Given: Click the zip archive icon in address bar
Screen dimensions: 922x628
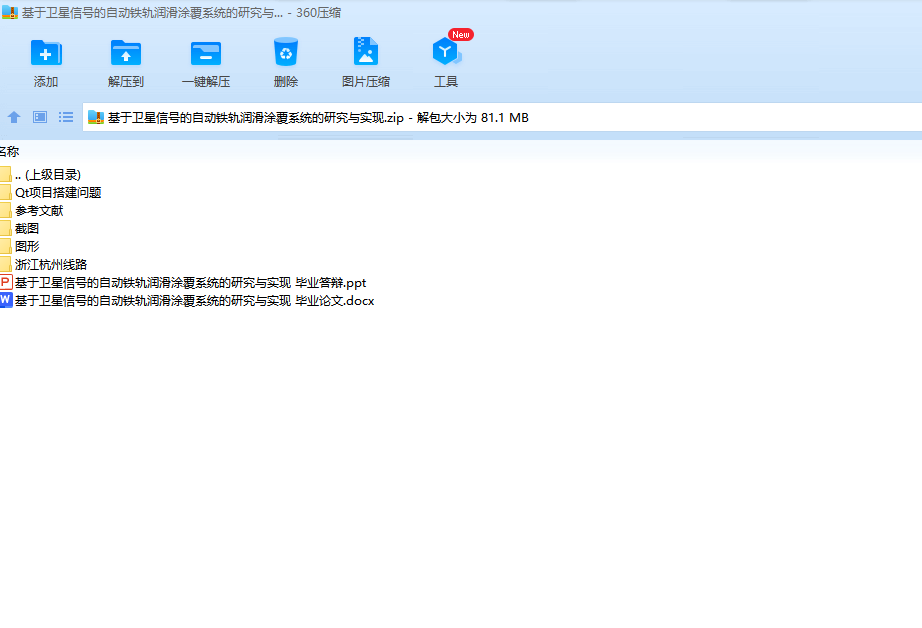Looking at the screenshot, I should pyautogui.click(x=96, y=118).
